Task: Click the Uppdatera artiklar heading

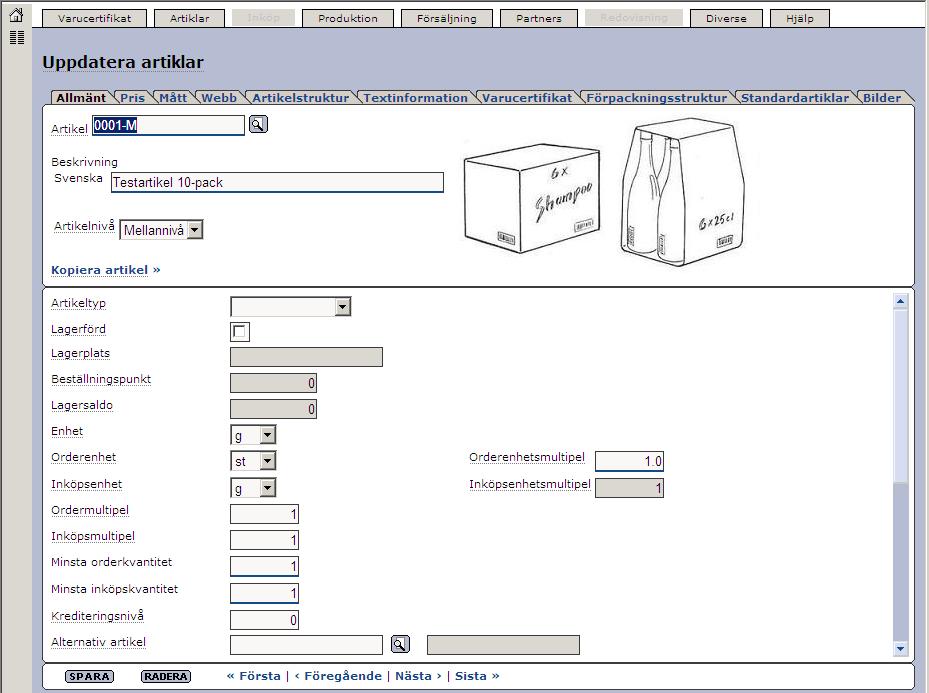Action: (x=123, y=62)
